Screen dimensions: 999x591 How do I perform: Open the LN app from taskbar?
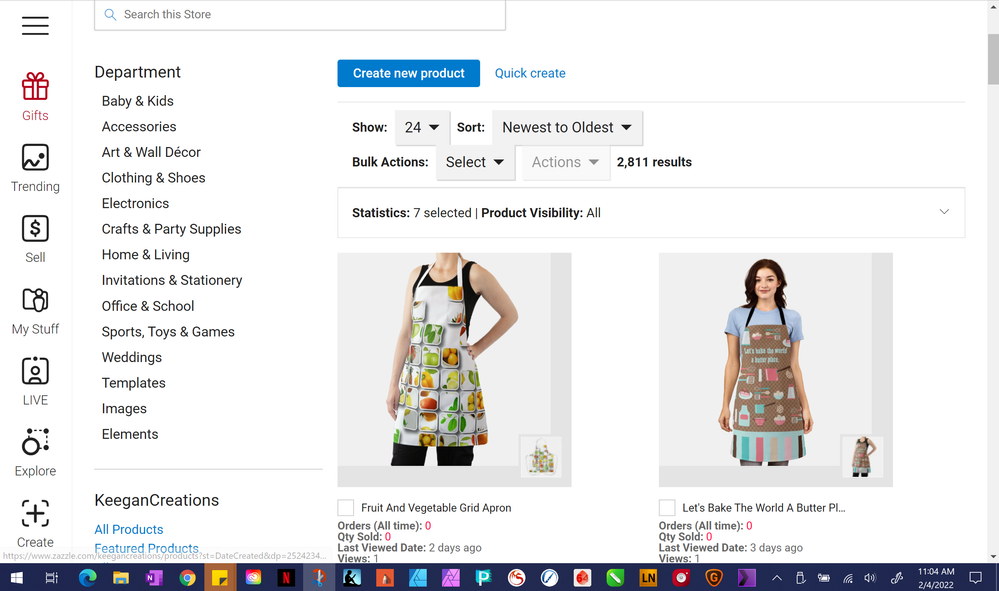click(648, 578)
